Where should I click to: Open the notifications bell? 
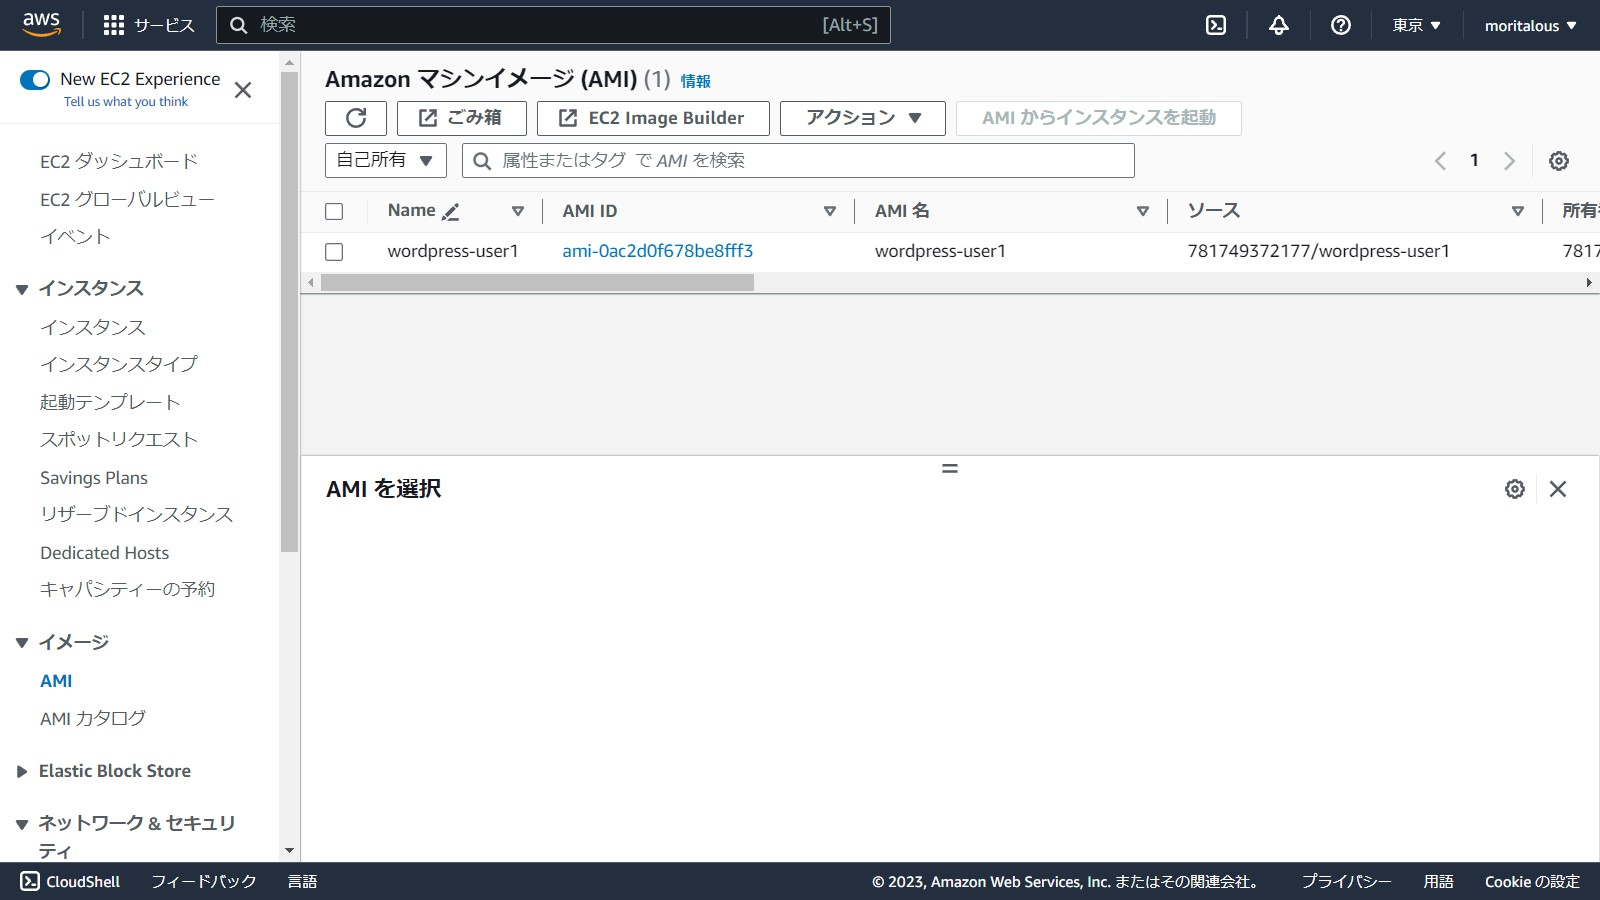tap(1278, 25)
